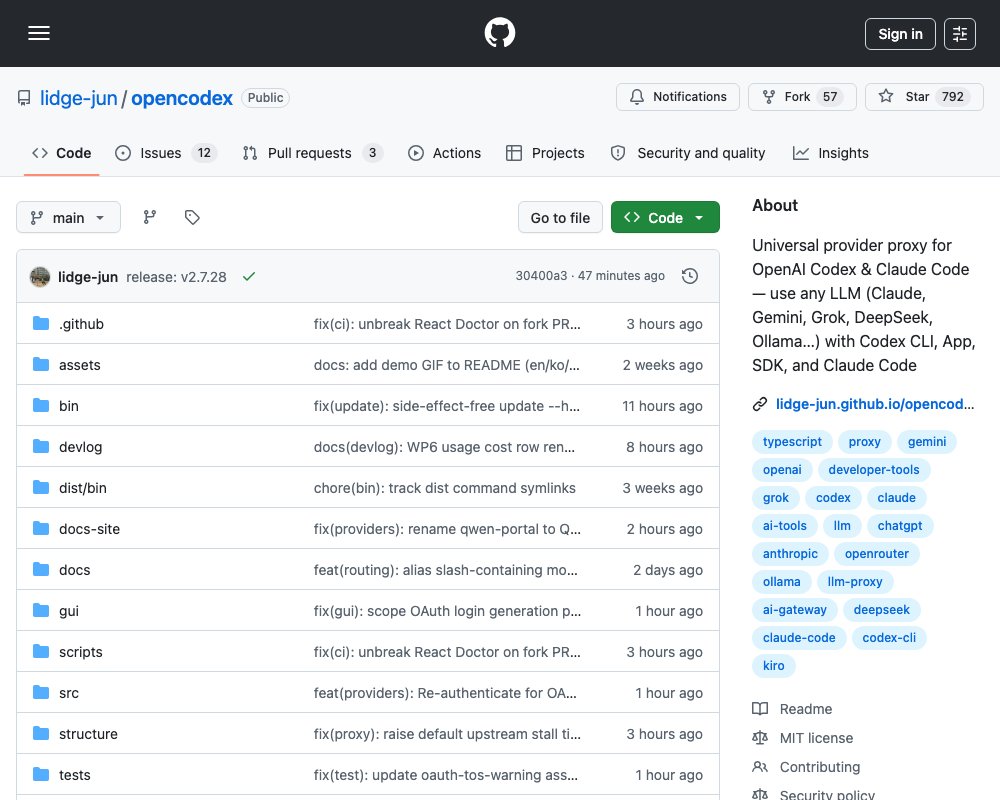
Task: Switch to the Pull requests tab
Action: [x=312, y=153]
